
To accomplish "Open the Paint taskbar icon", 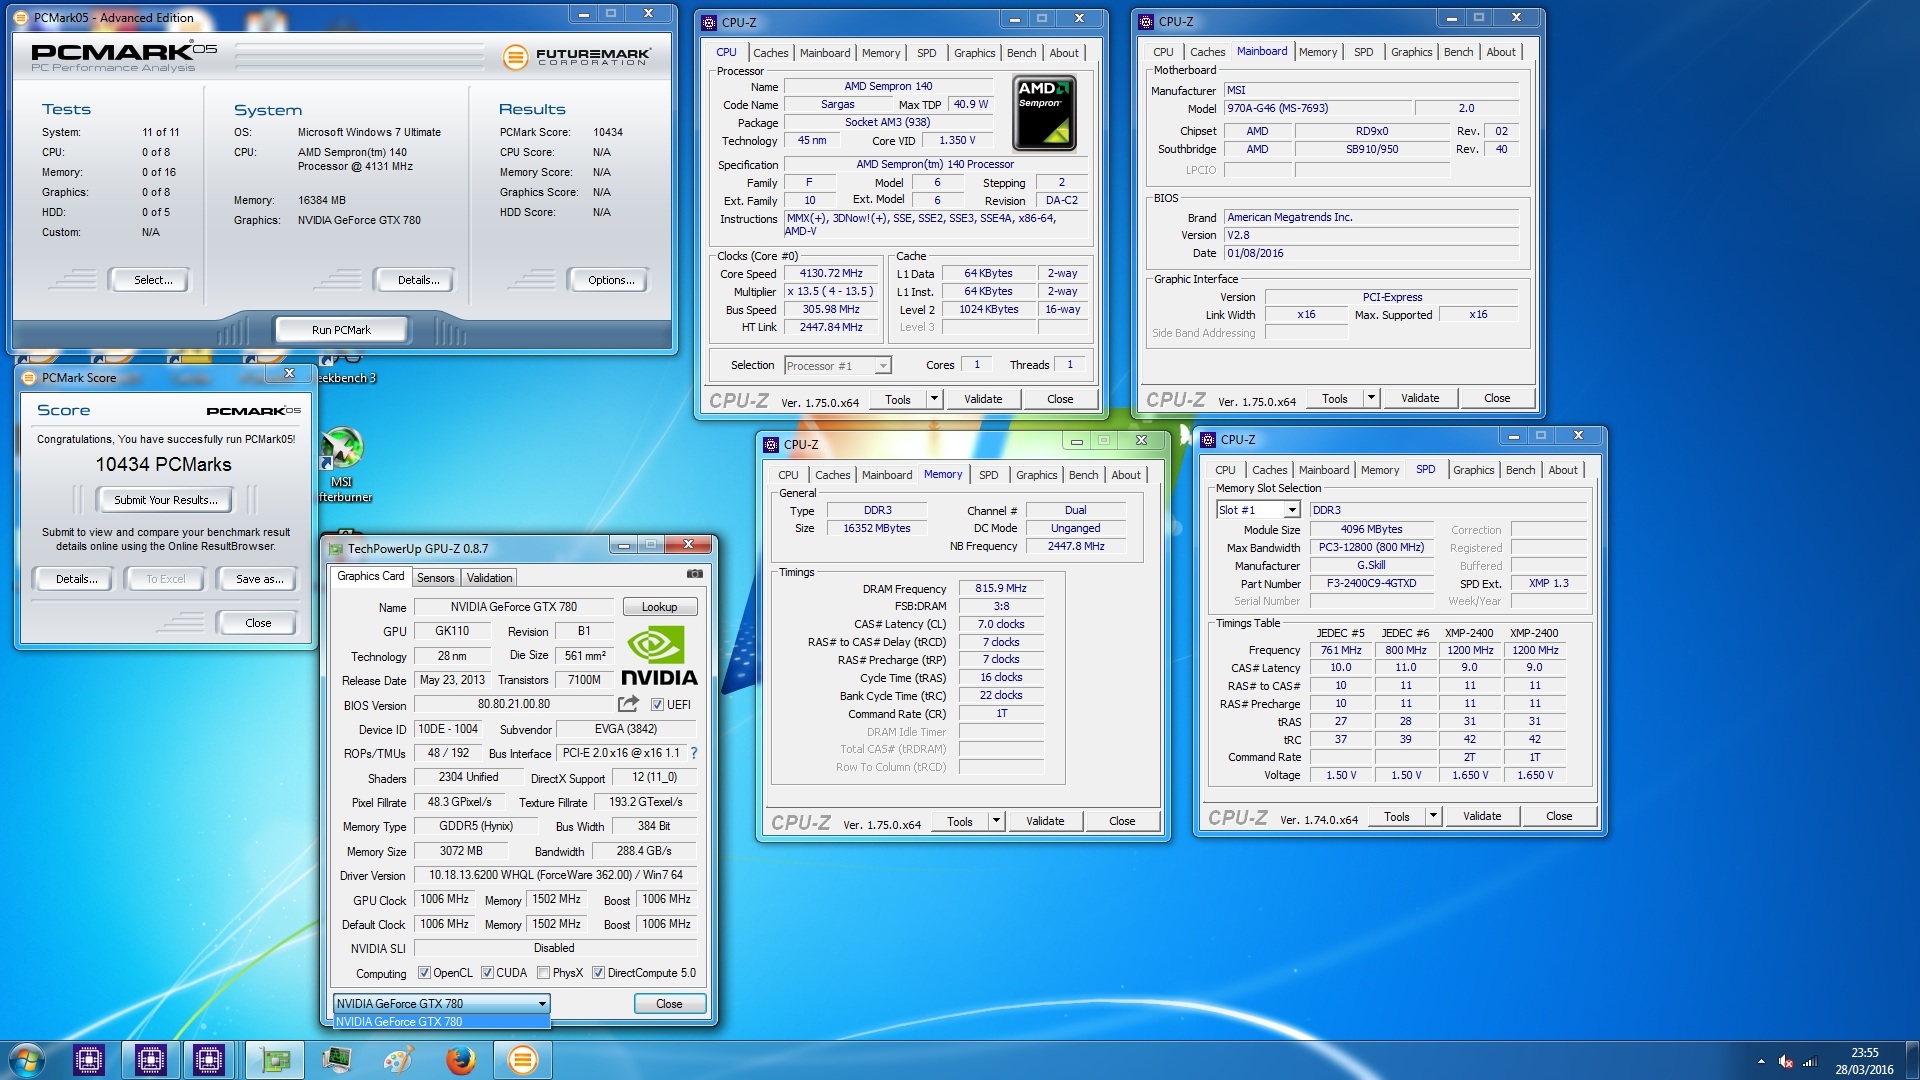I will pos(398,1060).
